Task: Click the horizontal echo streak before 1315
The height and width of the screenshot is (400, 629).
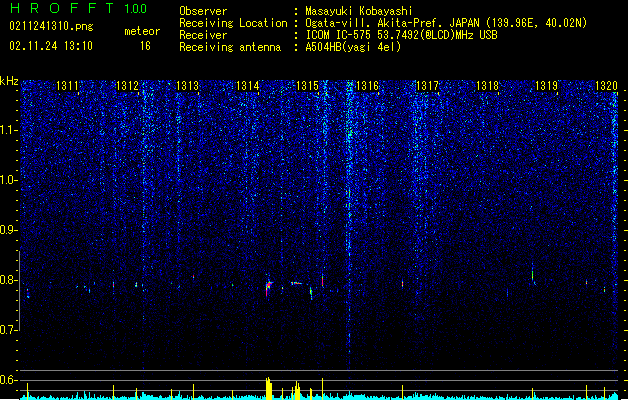Action: tap(296, 283)
